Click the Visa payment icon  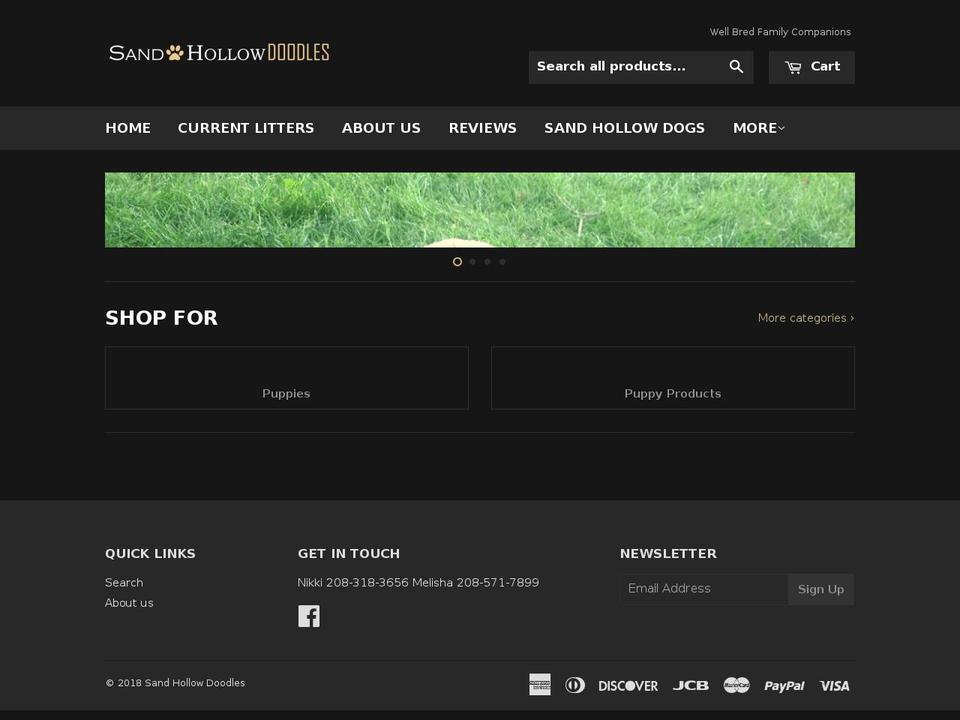click(x=834, y=686)
